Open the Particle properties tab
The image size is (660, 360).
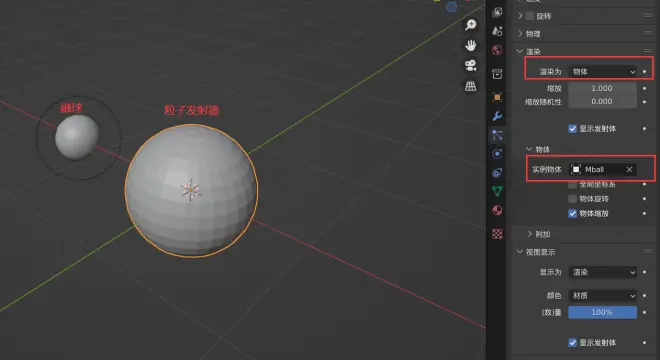[x=497, y=135]
